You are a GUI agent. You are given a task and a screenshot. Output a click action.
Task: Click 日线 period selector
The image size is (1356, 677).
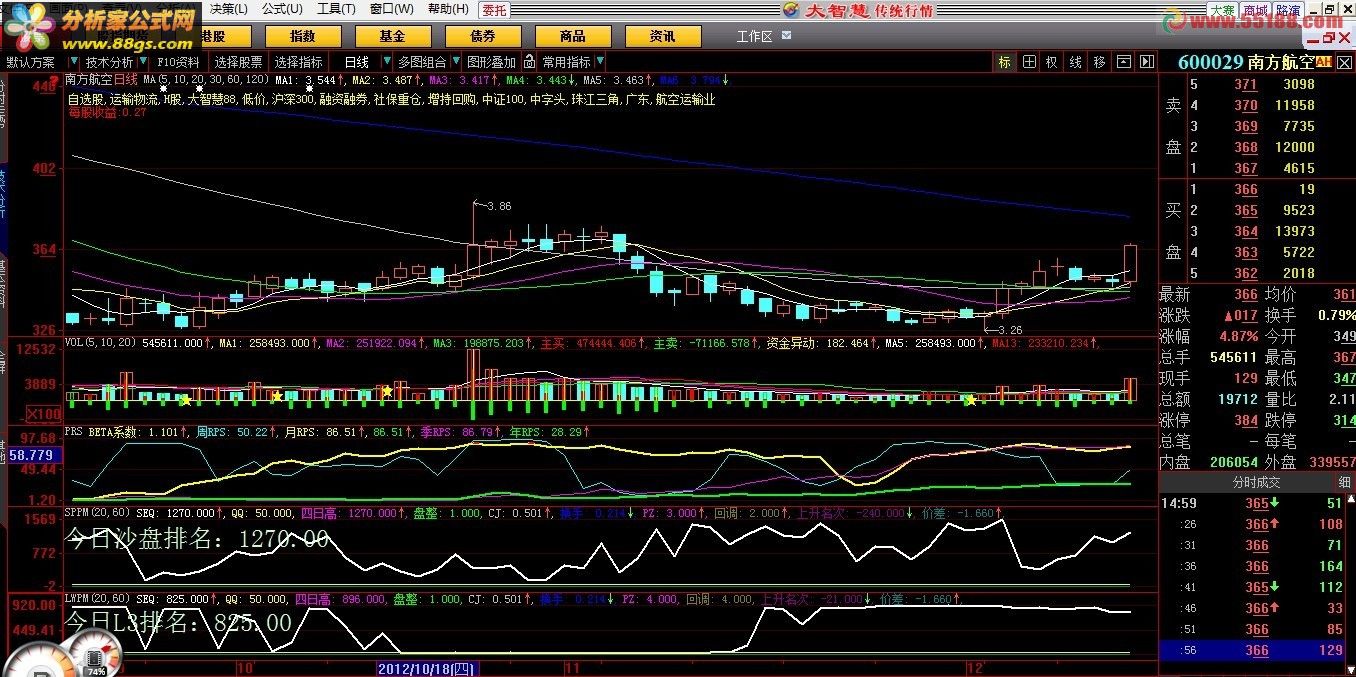(356, 62)
